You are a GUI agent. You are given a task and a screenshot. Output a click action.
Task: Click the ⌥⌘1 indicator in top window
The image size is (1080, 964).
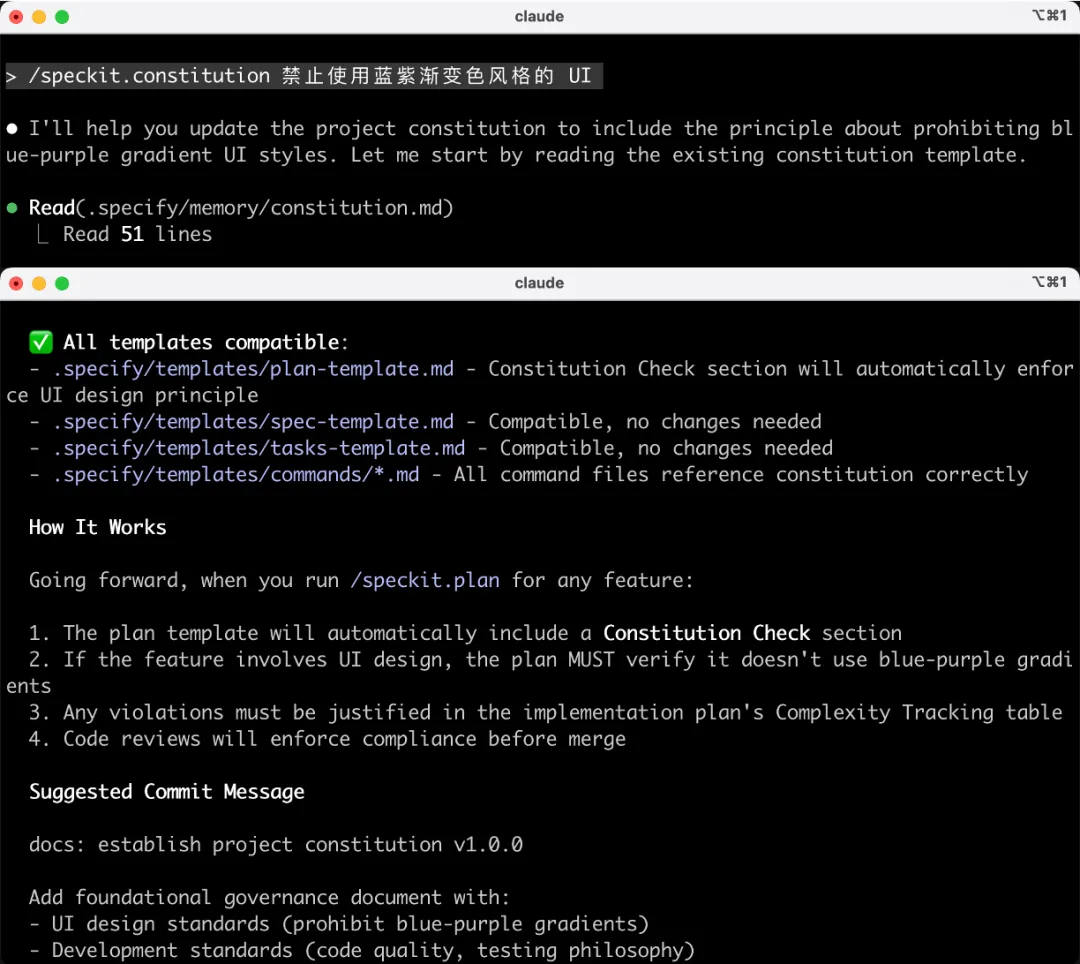point(1049,17)
